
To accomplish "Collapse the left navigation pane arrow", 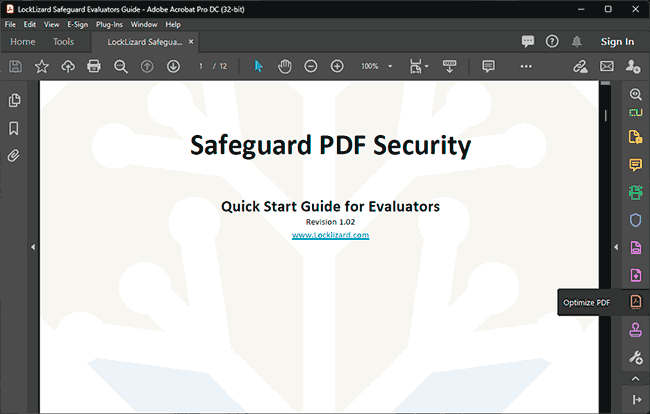I will 33,247.
